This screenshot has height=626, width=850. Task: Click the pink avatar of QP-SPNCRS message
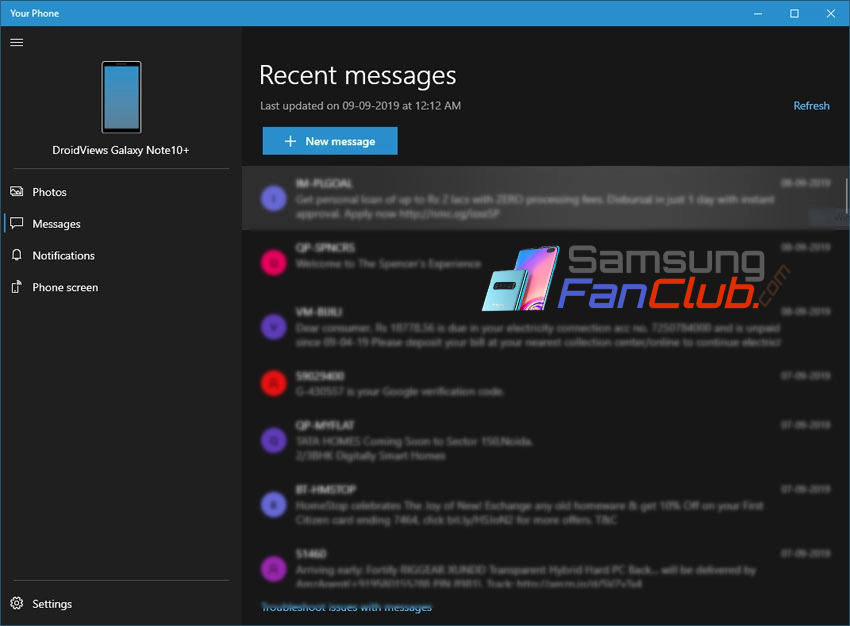[x=274, y=263]
